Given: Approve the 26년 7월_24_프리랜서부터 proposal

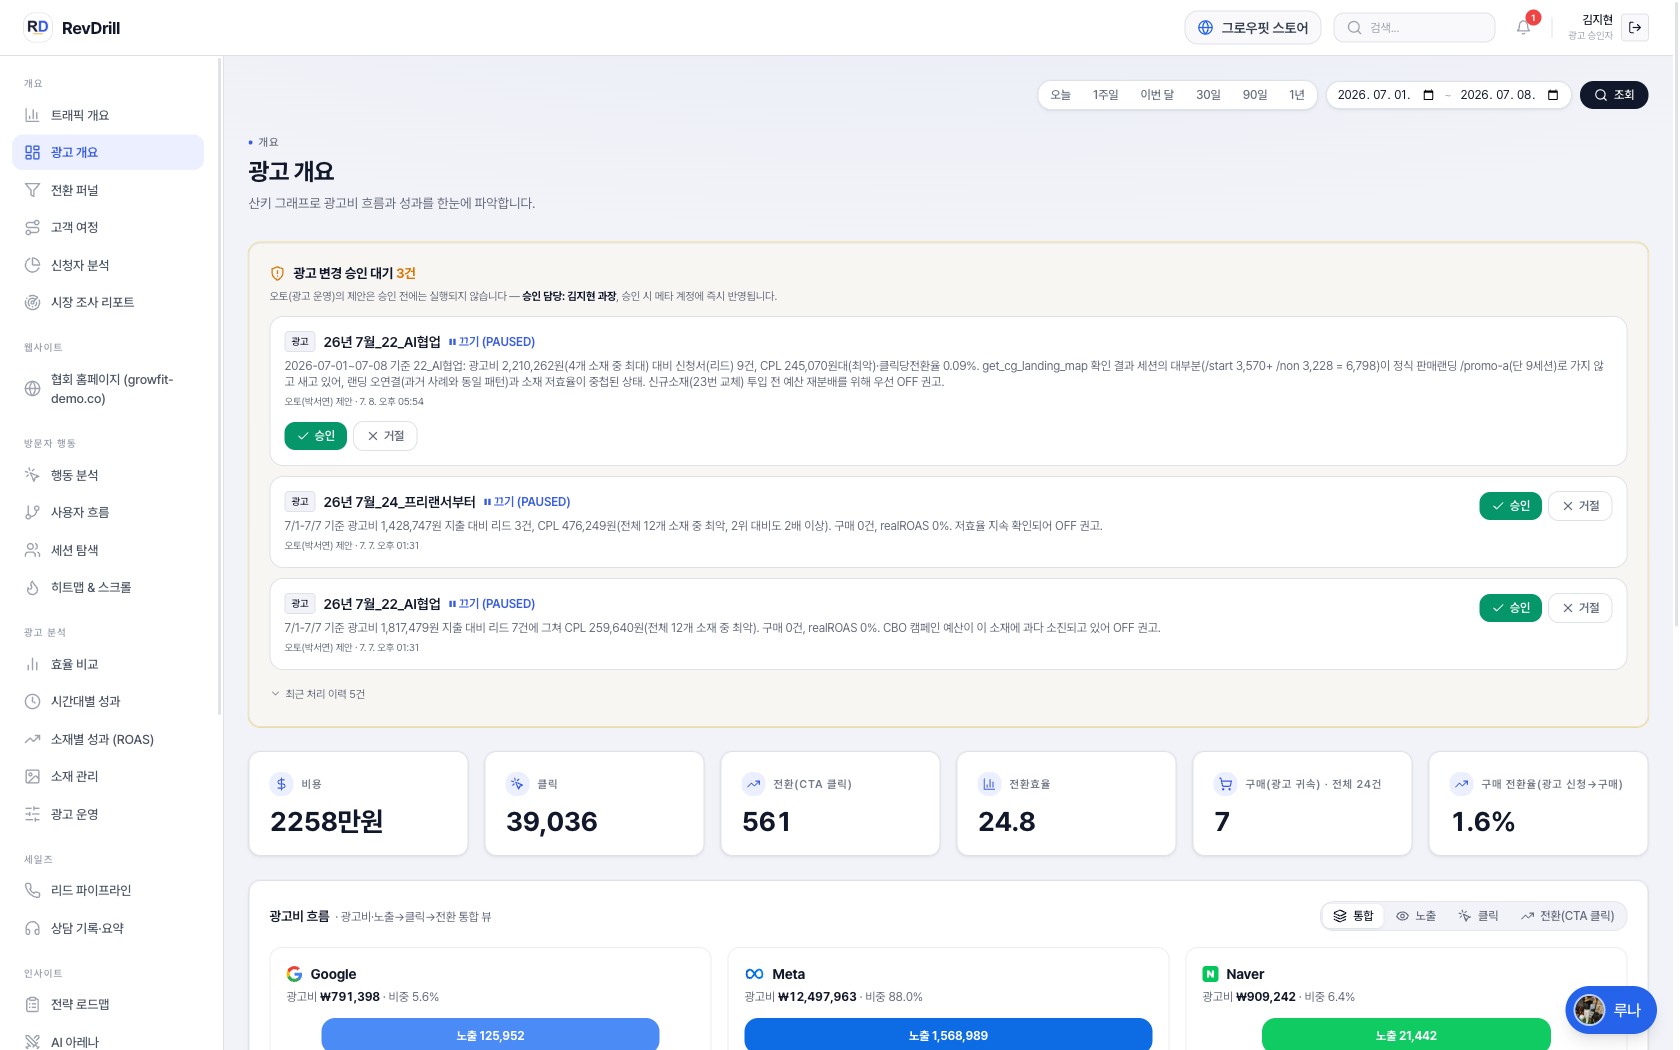Looking at the screenshot, I should (1510, 506).
